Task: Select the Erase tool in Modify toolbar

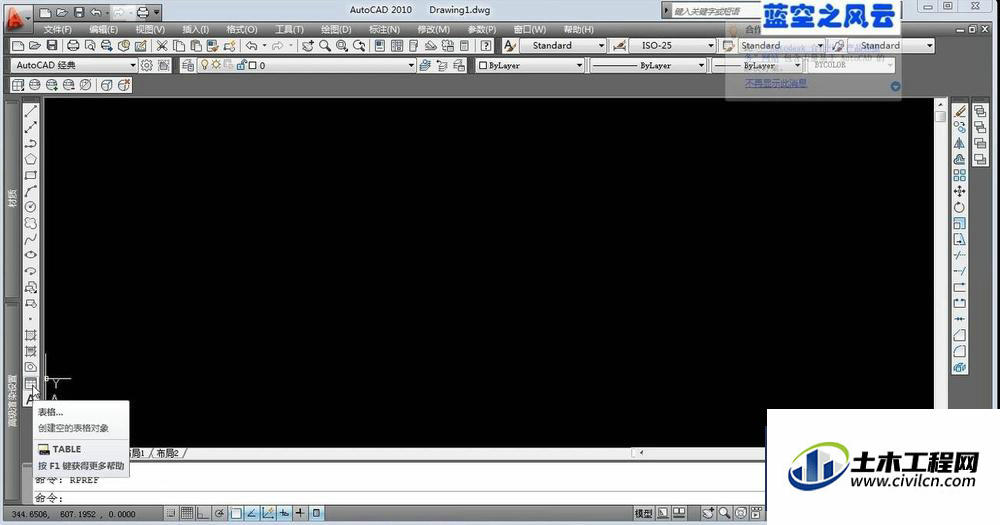Action: (959, 112)
